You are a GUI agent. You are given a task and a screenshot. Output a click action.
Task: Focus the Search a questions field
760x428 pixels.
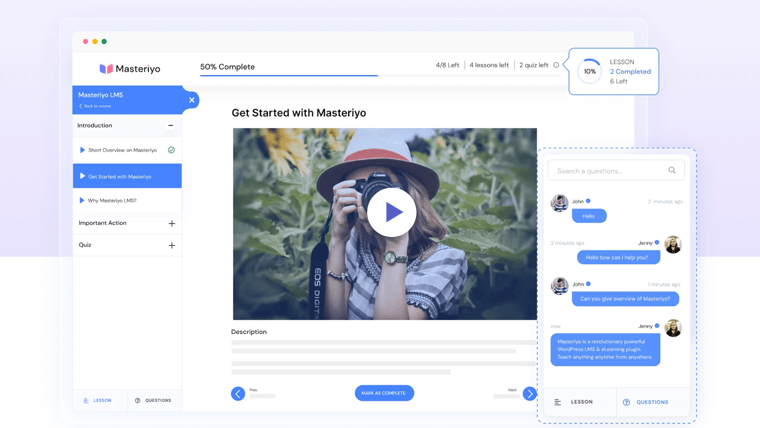point(616,171)
